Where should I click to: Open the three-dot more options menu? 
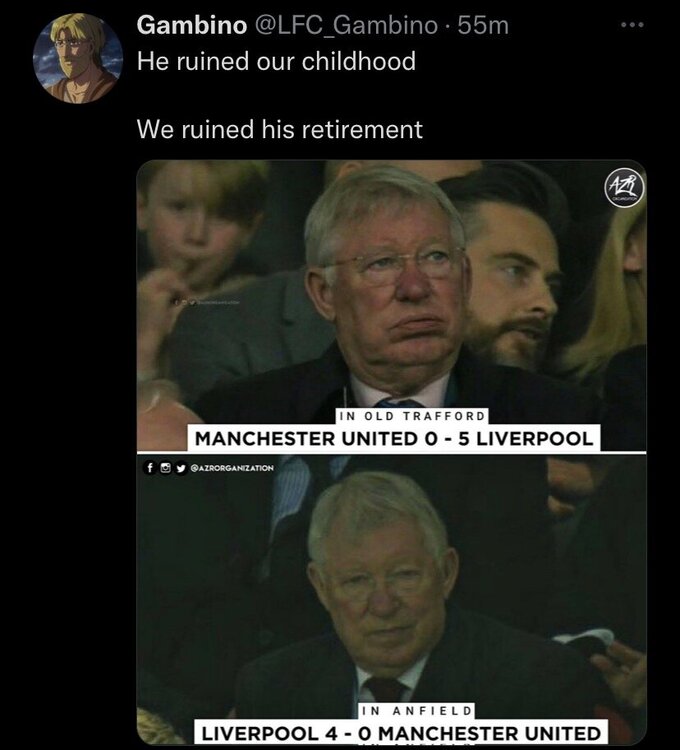point(632,24)
